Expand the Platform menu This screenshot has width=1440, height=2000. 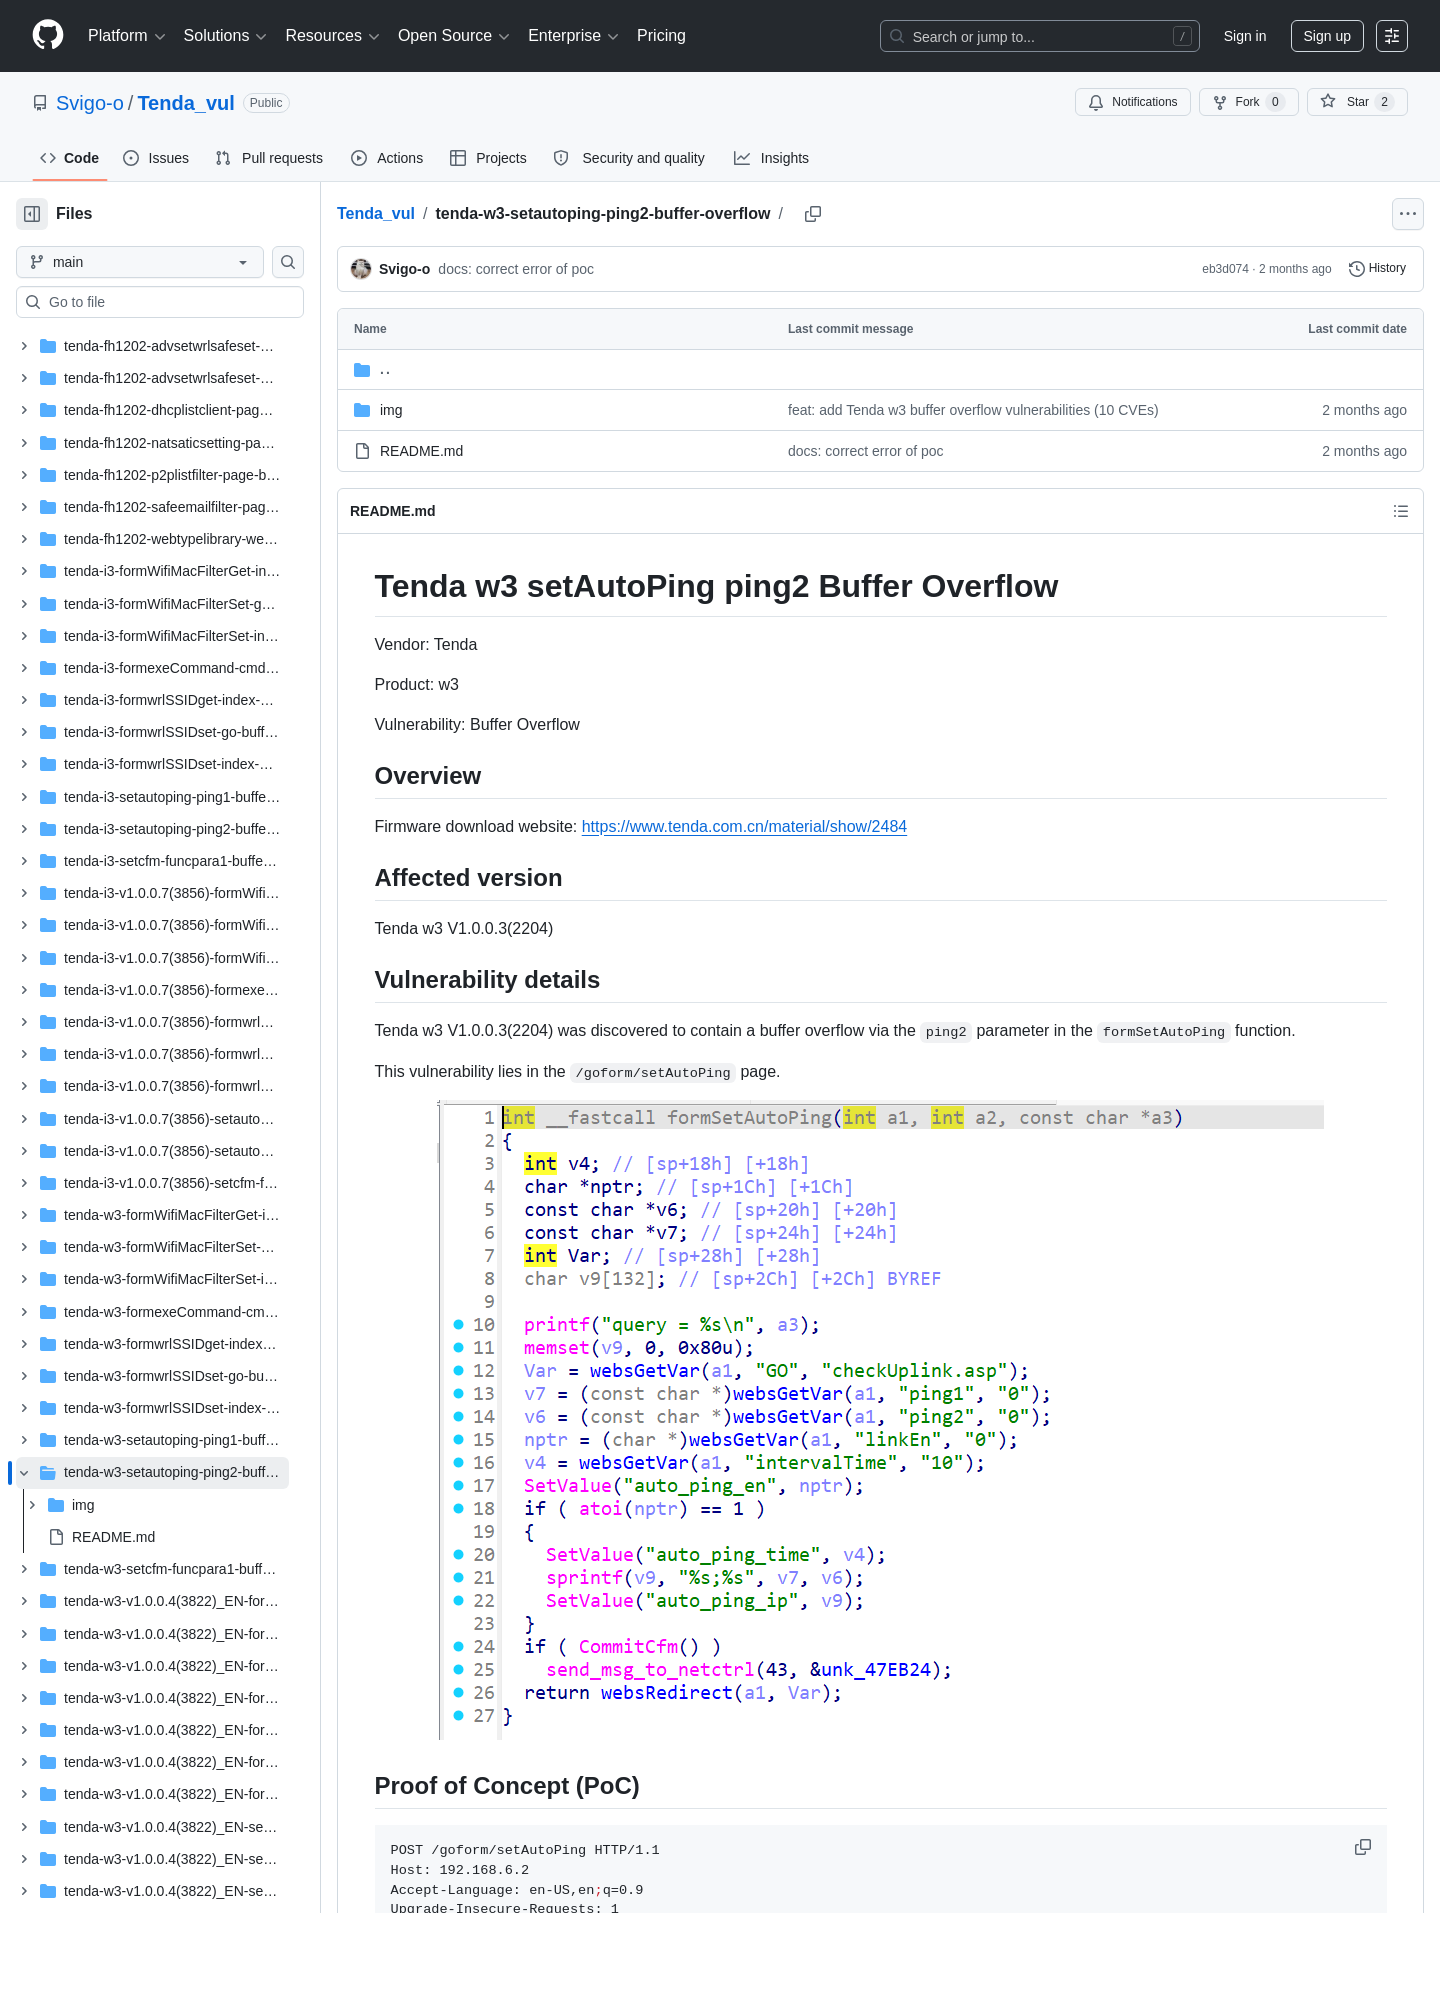pos(126,36)
